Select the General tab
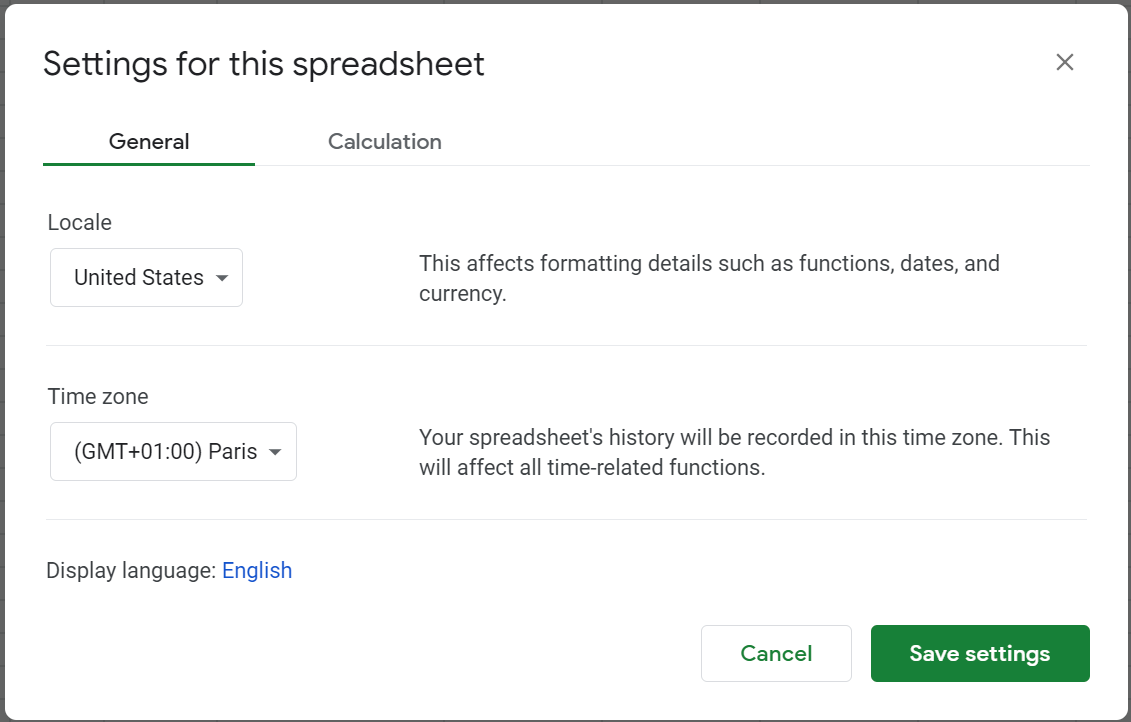Viewport: 1131px width, 722px height. point(149,142)
